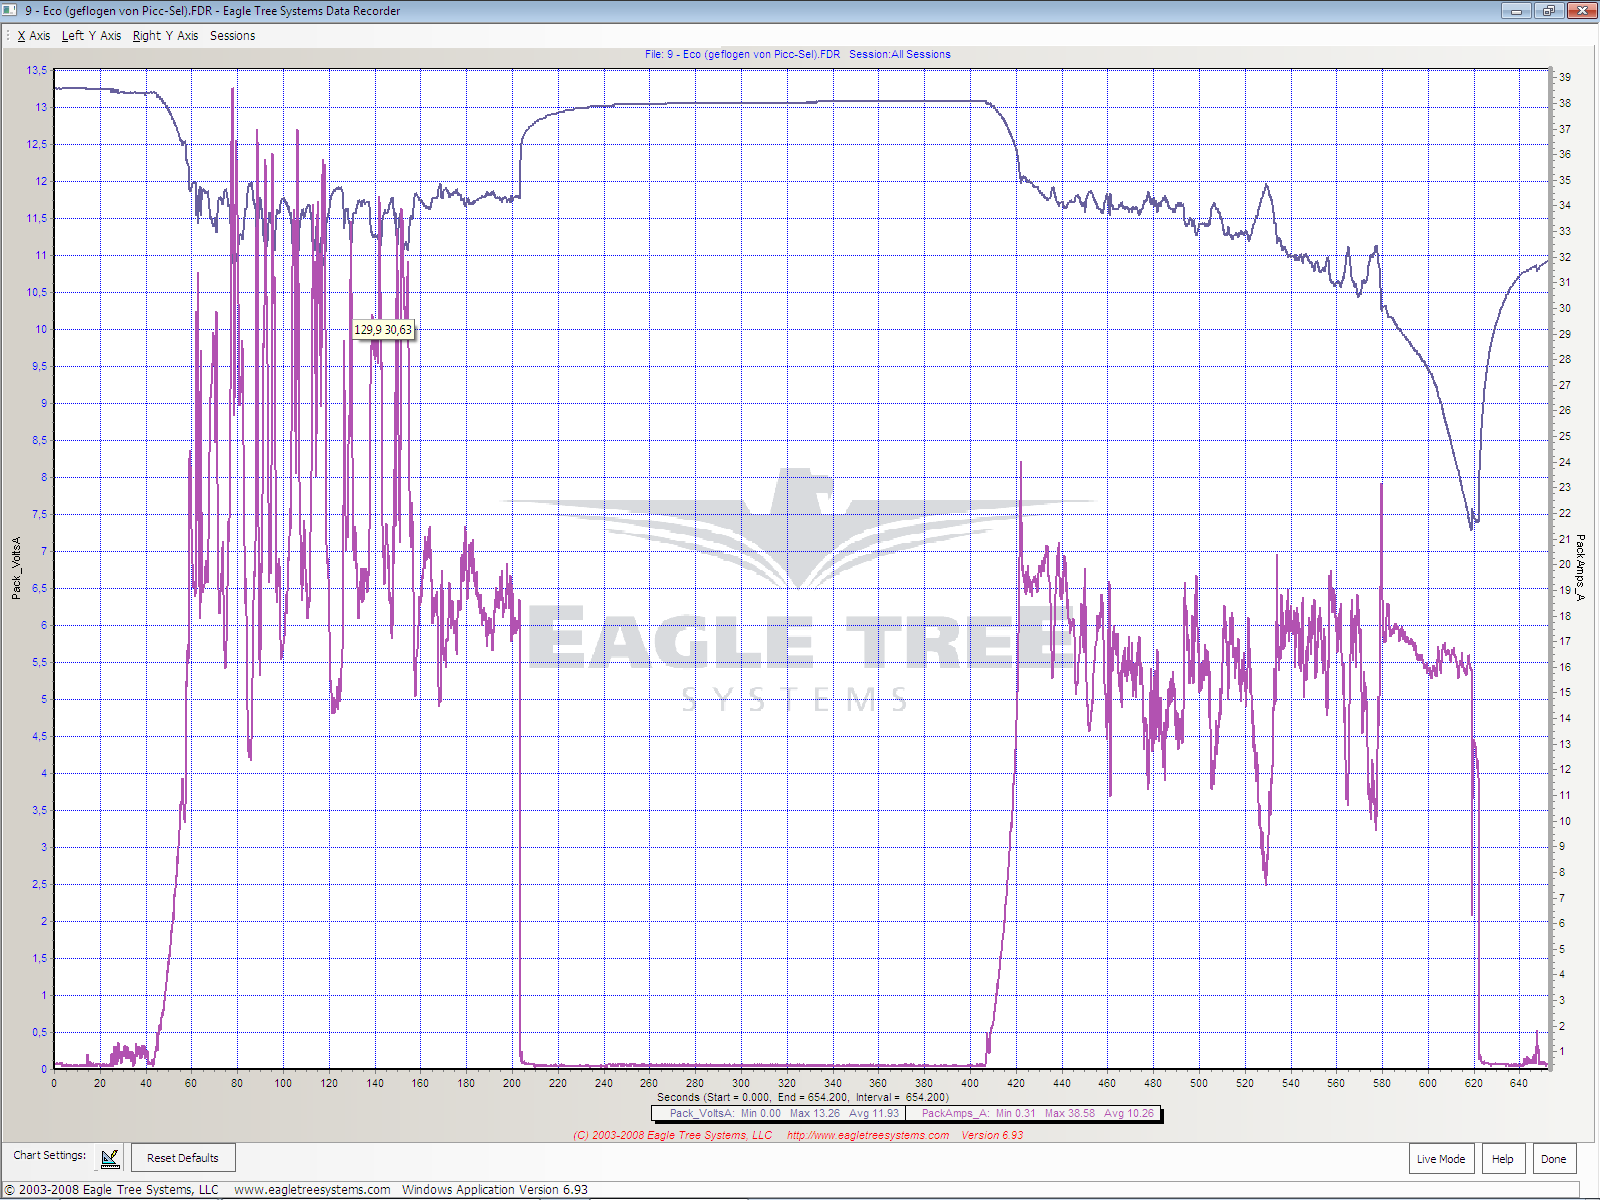
Task: Open the Right Y Axis menu
Action: (165, 36)
